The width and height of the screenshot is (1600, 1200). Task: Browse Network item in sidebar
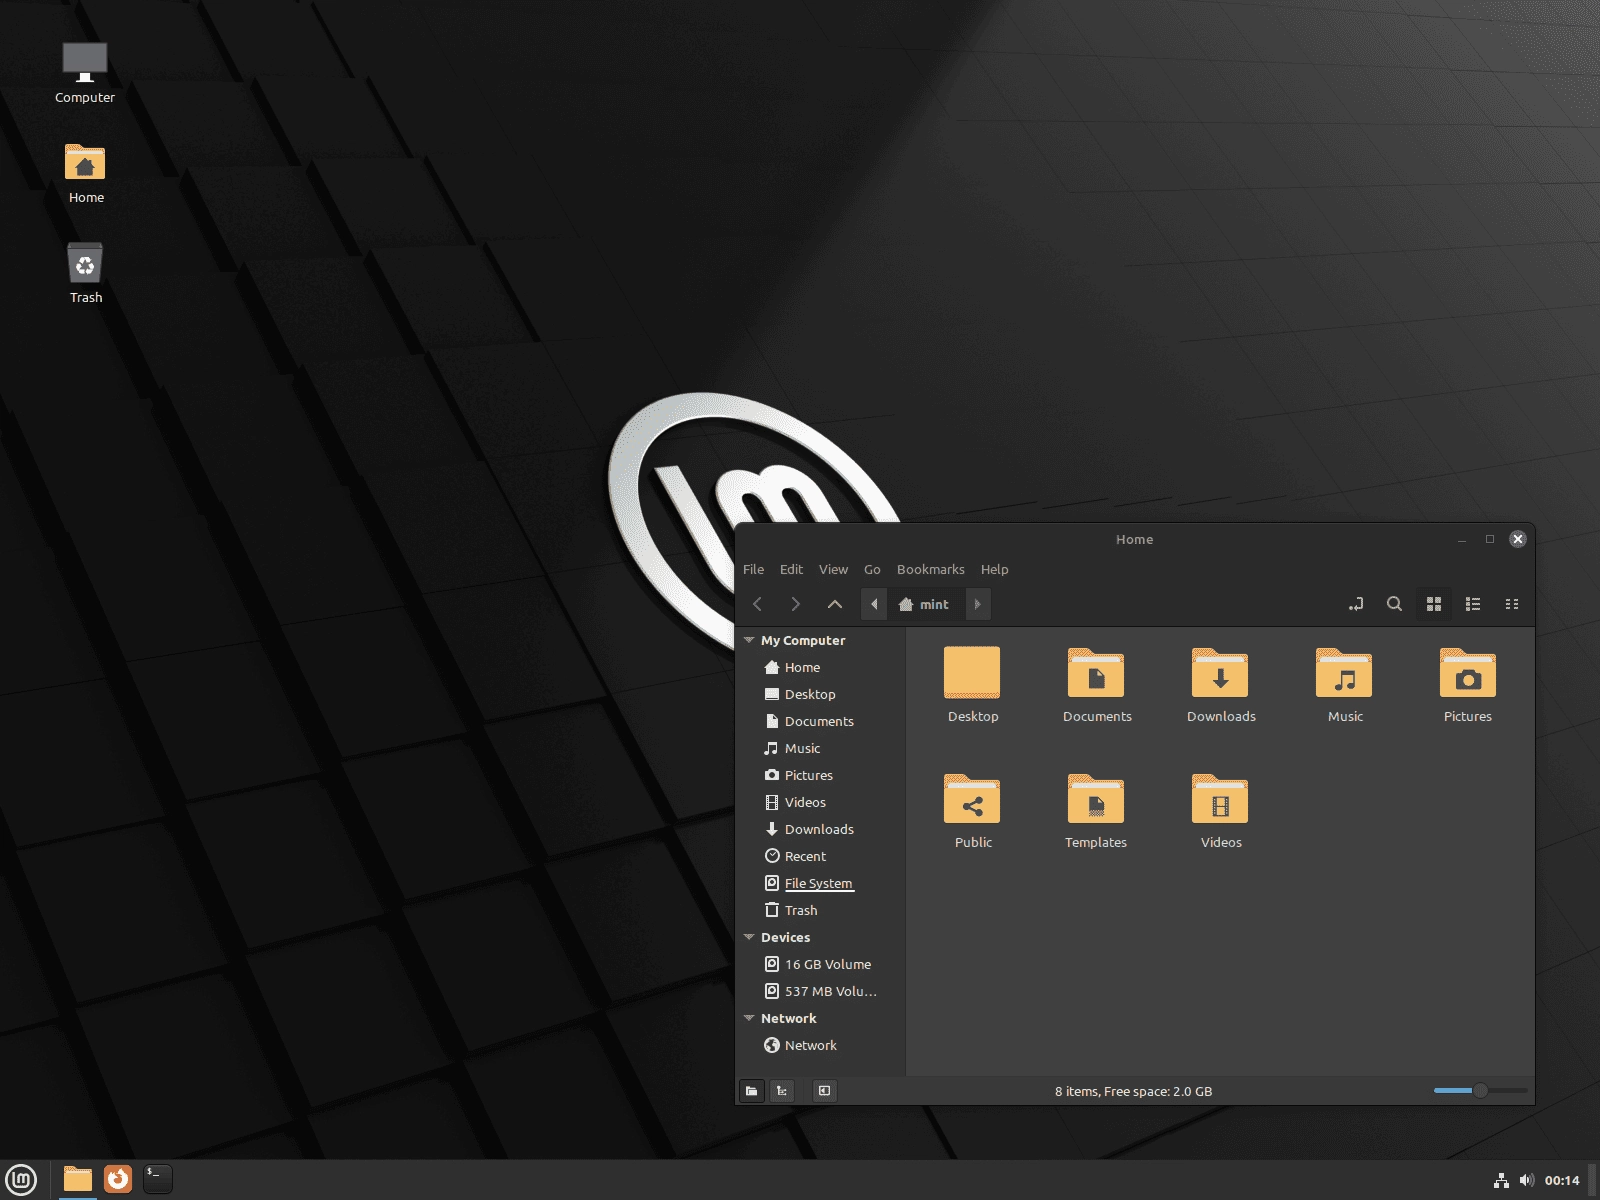point(822,1045)
